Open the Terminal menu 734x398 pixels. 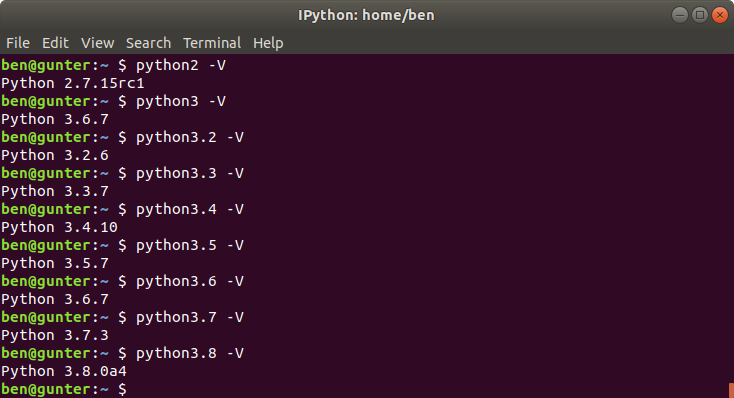click(x=212, y=43)
